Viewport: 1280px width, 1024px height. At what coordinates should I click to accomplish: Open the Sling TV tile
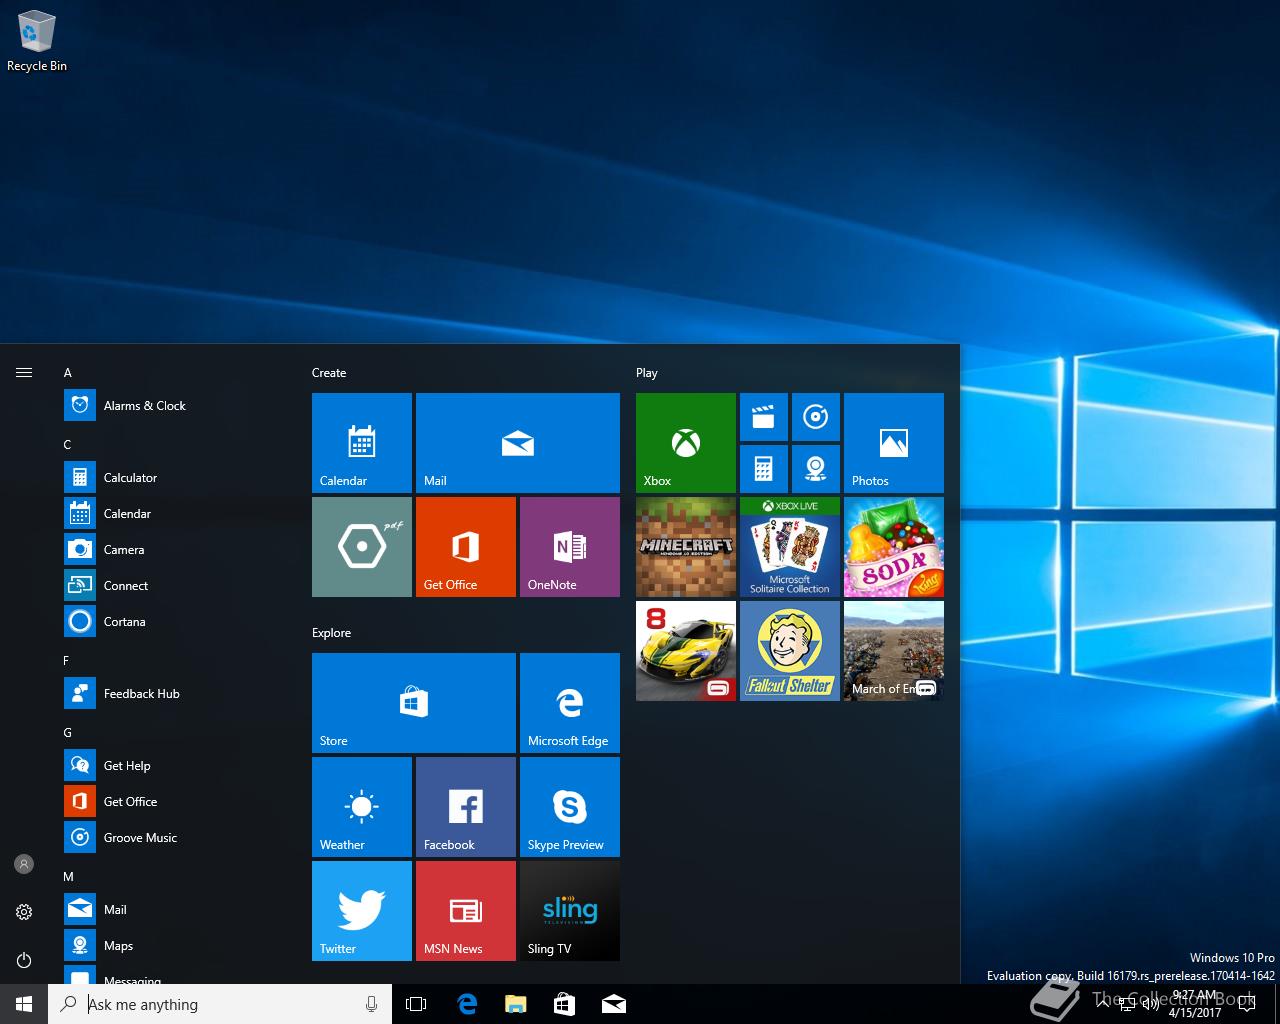[570, 911]
